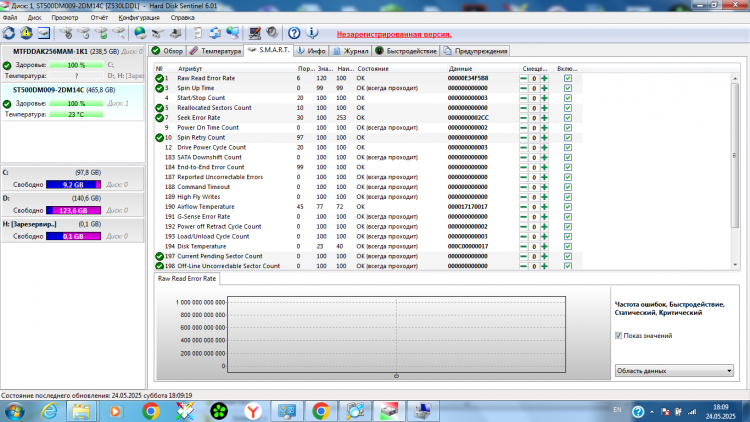Click the disk with clock toolbar icon
This screenshot has height=422, width=750.
(84, 33)
